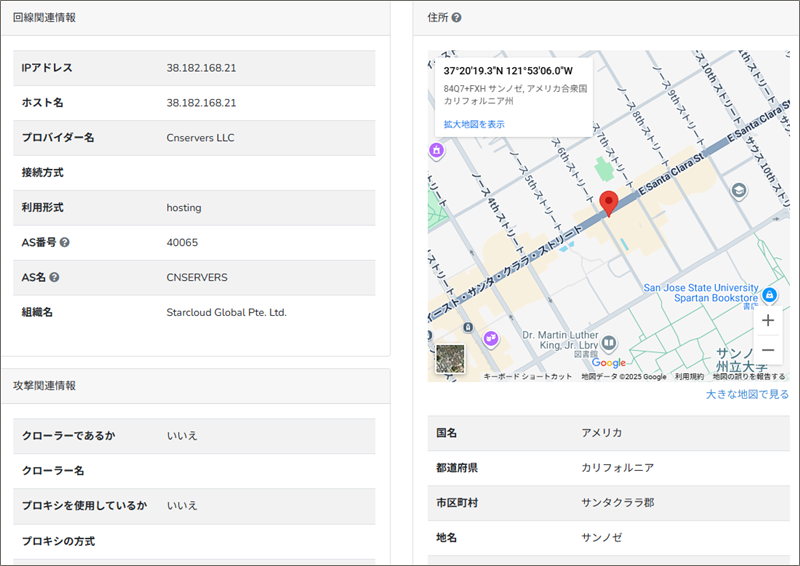Click plus code 84Q7+FXH address text

(x=515, y=94)
